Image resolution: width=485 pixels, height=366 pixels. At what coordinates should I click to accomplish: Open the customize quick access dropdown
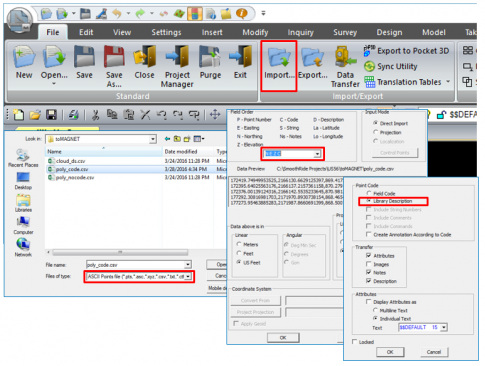[263, 13]
